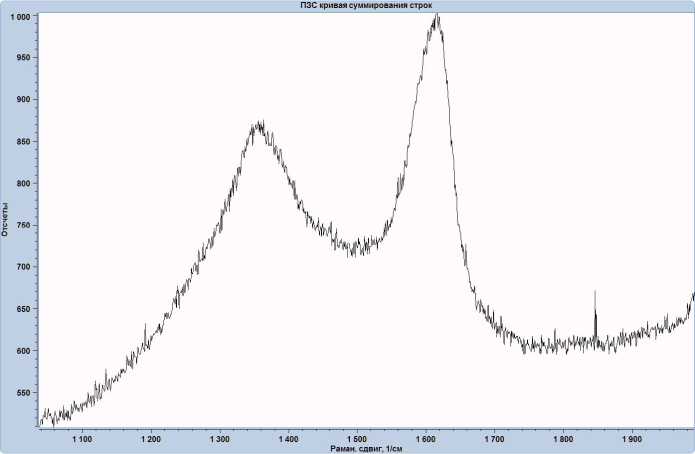Click the 900 Y-axis tick label

[25, 100]
